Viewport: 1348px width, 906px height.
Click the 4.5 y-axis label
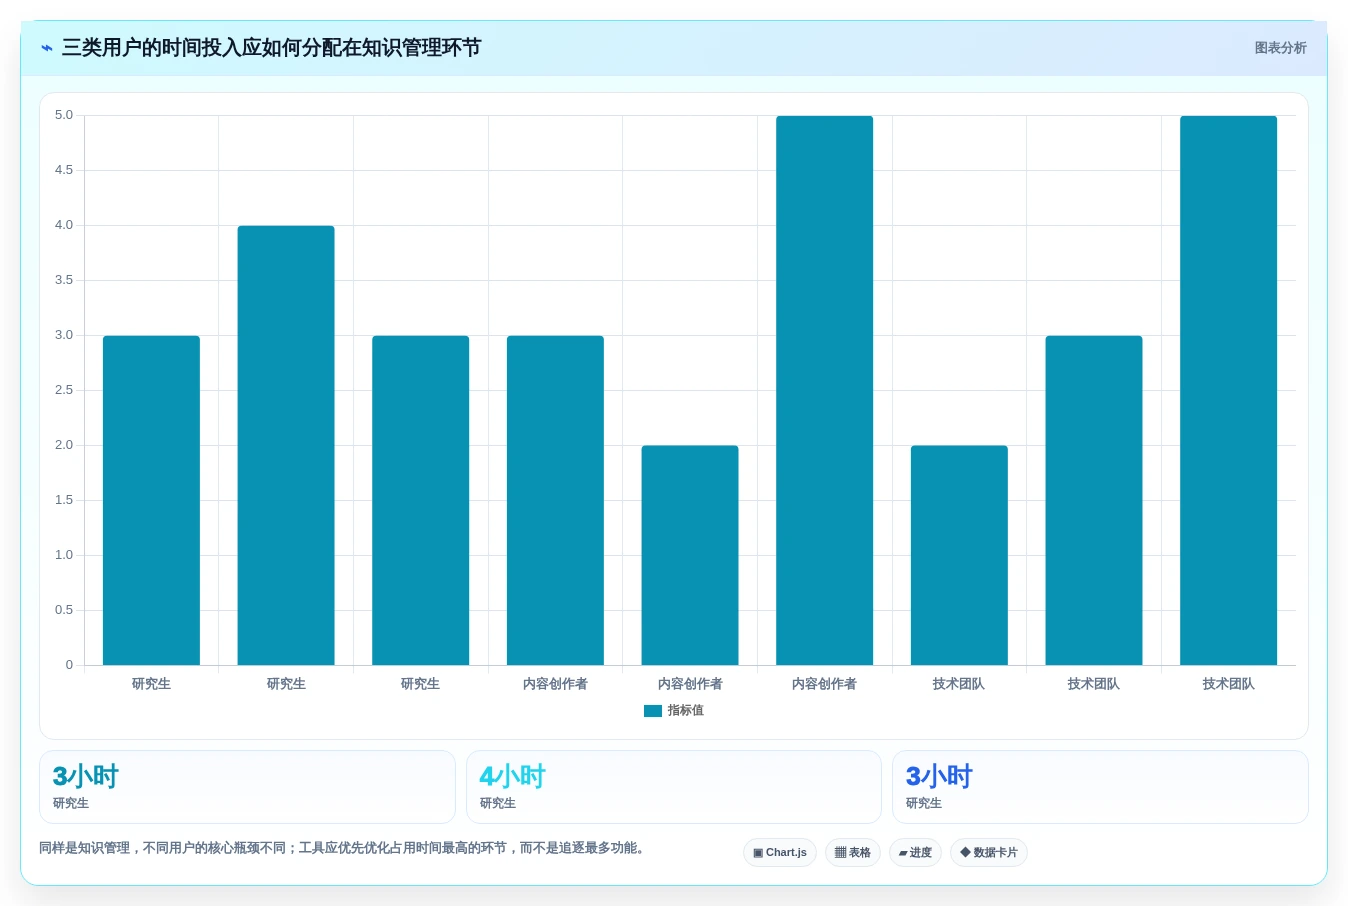64,170
